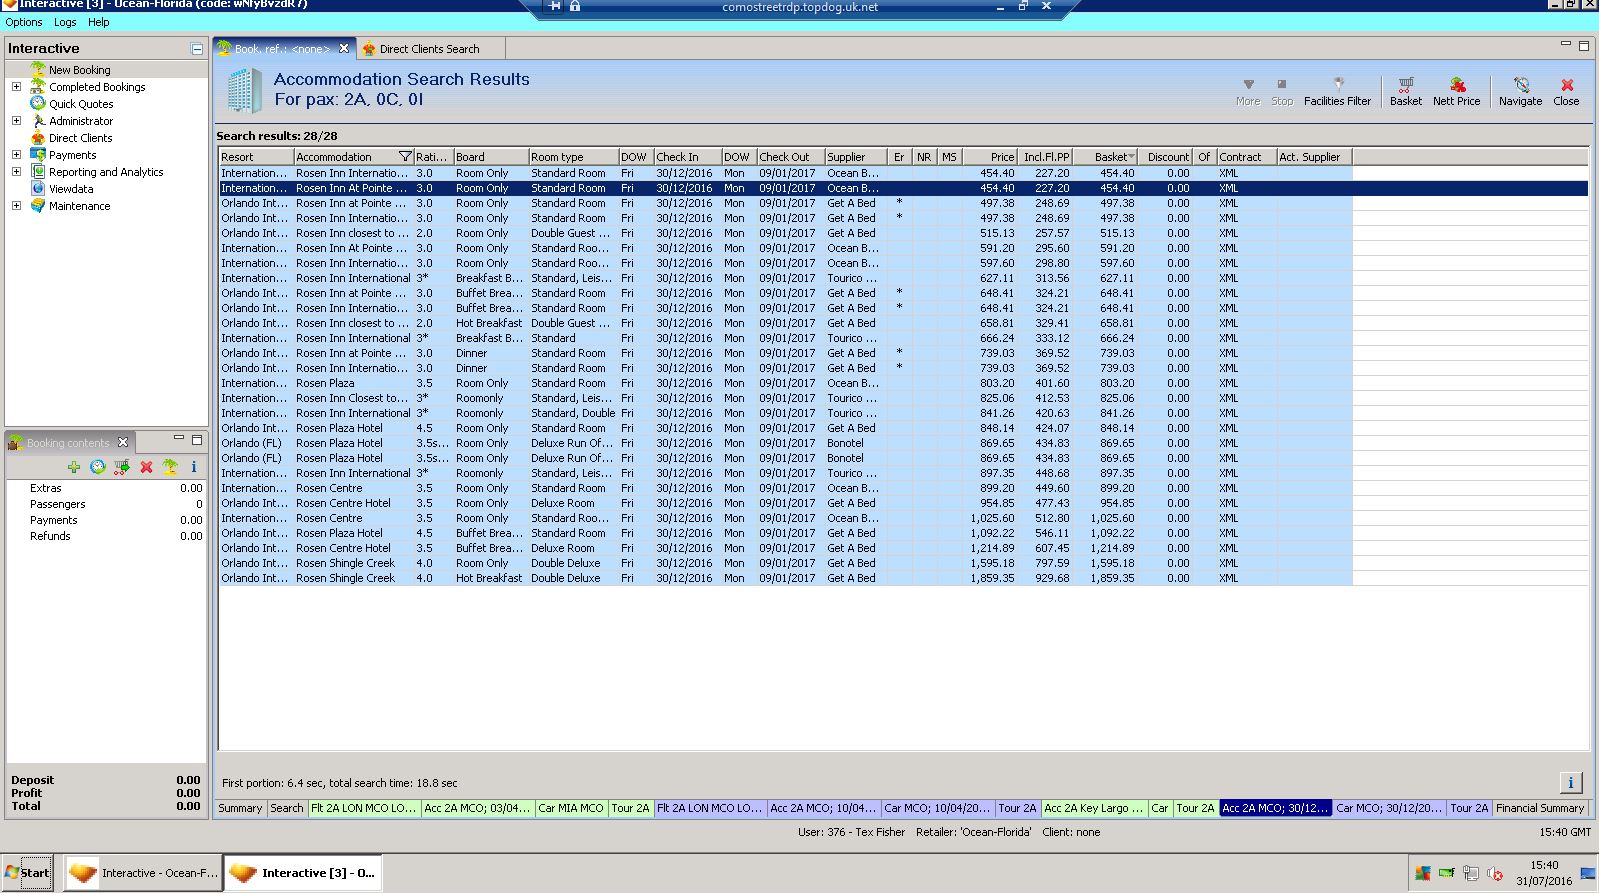Close the Book ref <none> tab
Image resolution: width=1599 pixels, height=893 pixels.
click(x=344, y=48)
